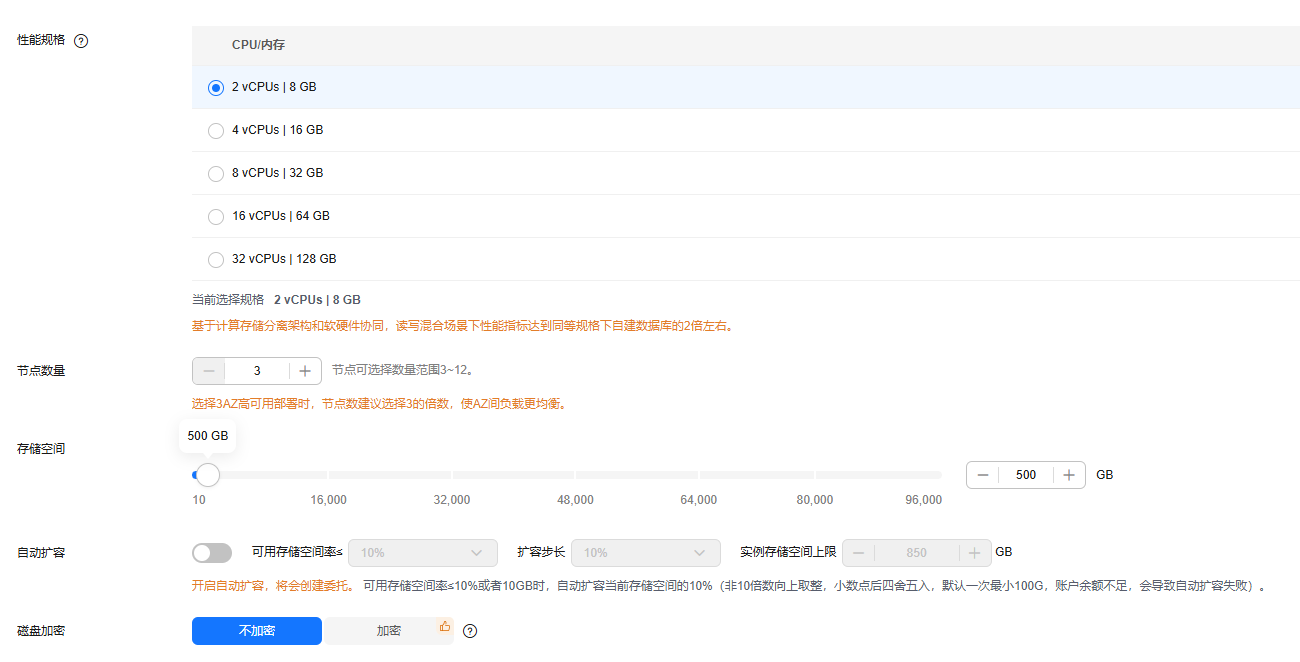This screenshot has height=662, width=1300.
Task: Click the slider label 96,000
Action: 923,500
